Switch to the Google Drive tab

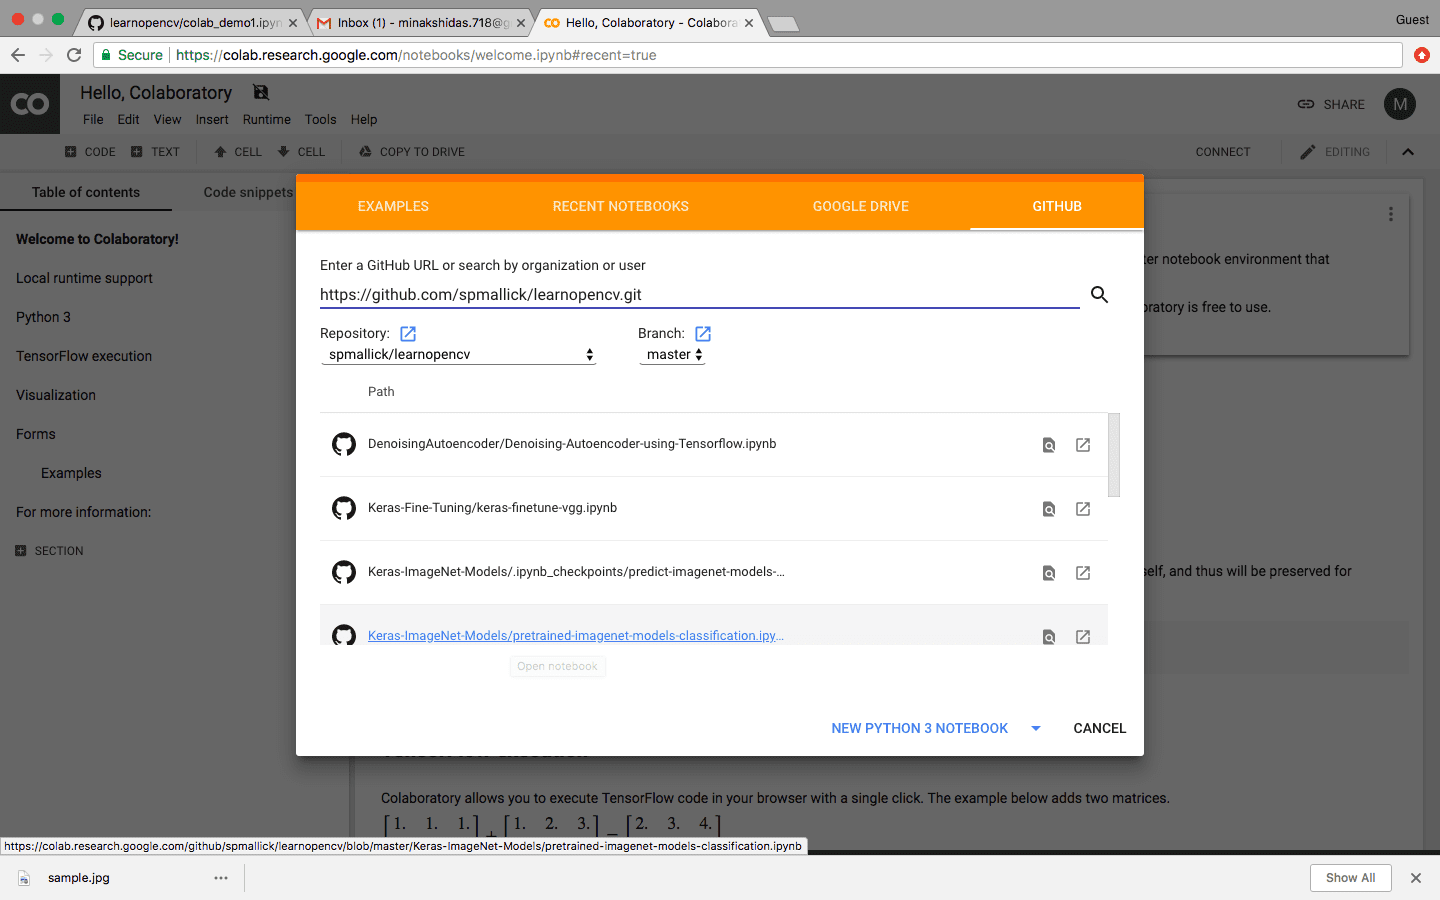pyautogui.click(x=861, y=206)
